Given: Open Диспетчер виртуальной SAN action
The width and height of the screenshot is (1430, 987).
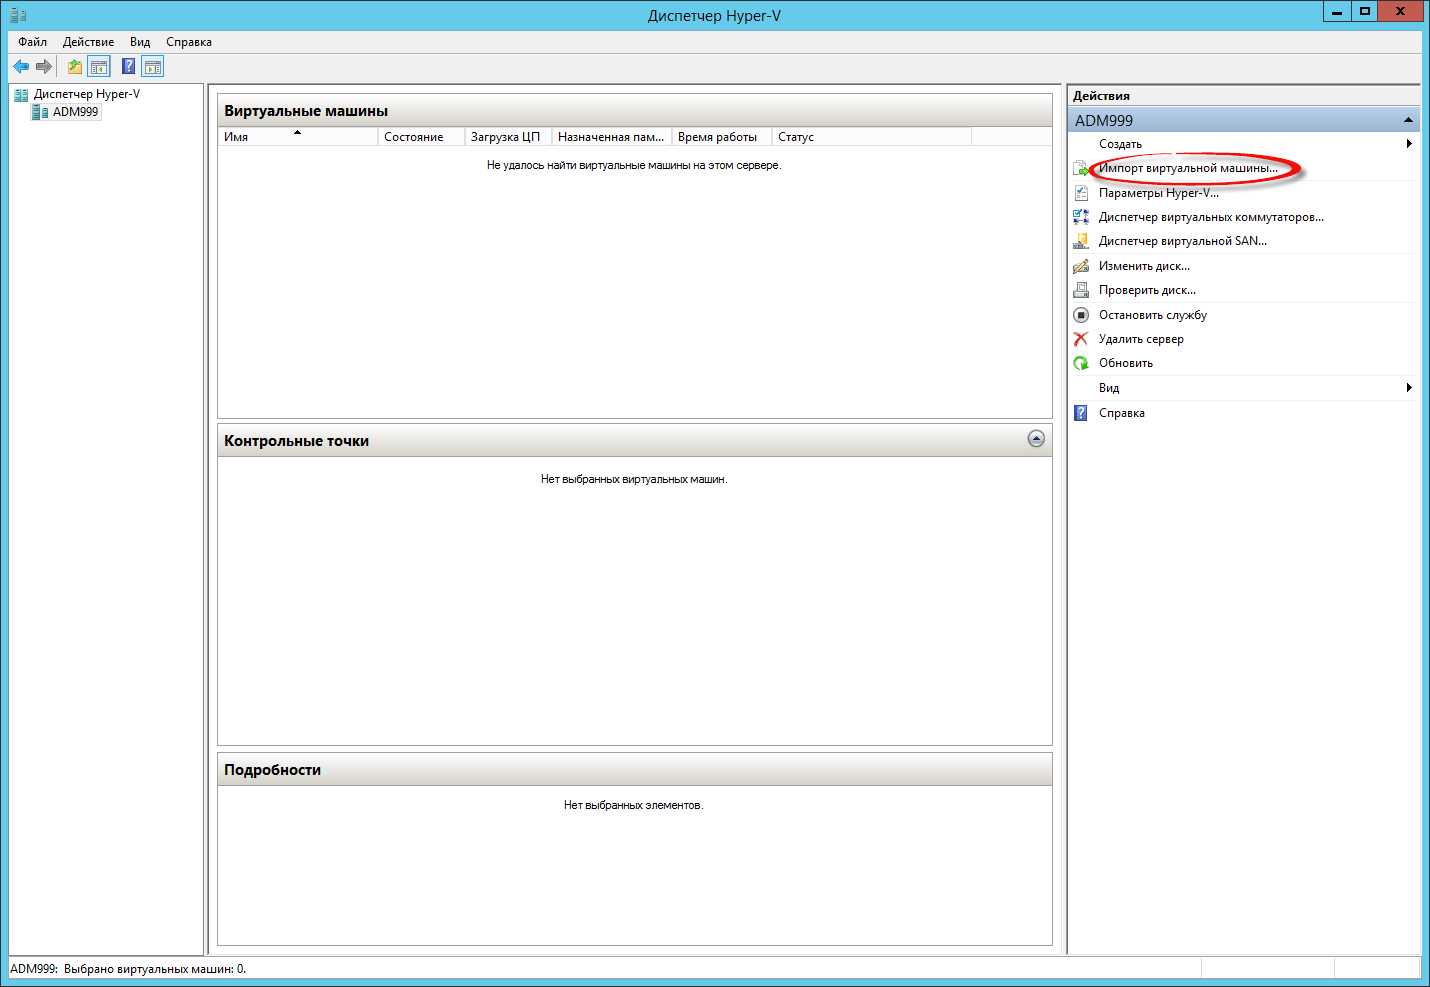Looking at the screenshot, I should point(1183,241).
